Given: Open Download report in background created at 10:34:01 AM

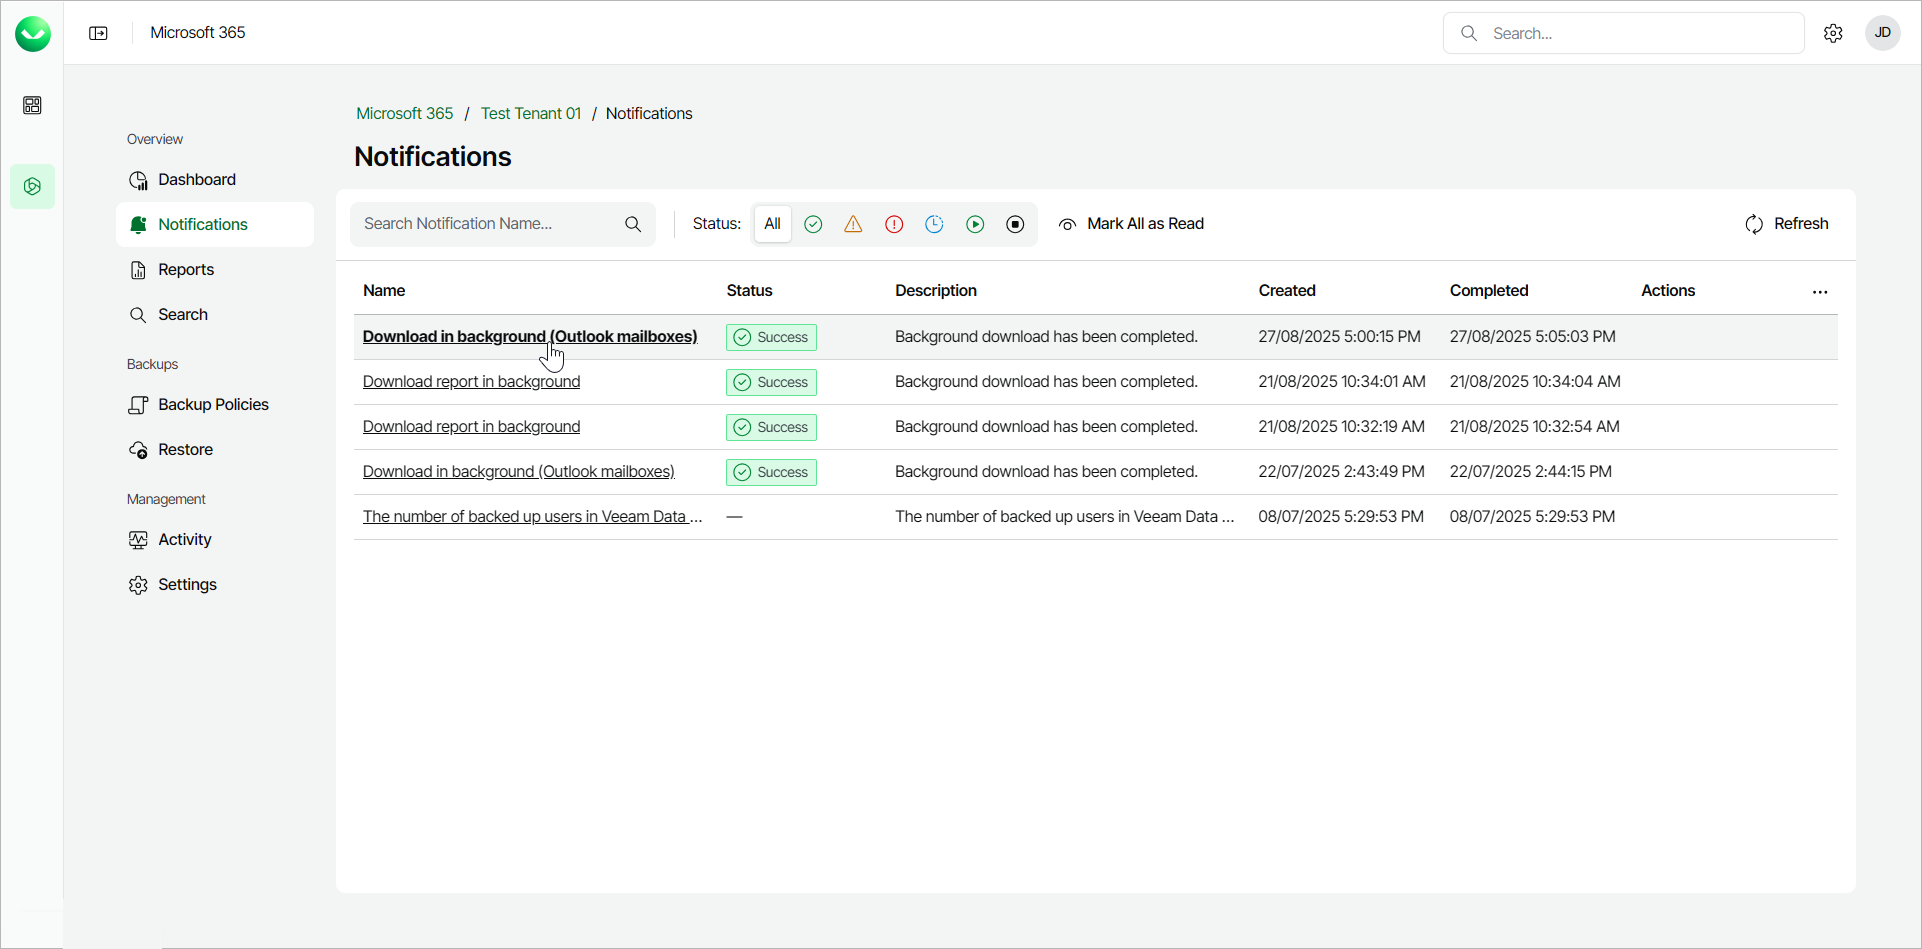Looking at the screenshot, I should coord(471,382).
